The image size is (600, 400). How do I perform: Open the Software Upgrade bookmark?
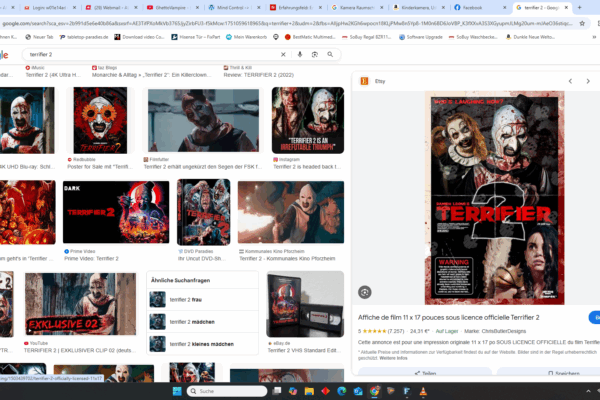tap(421, 37)
